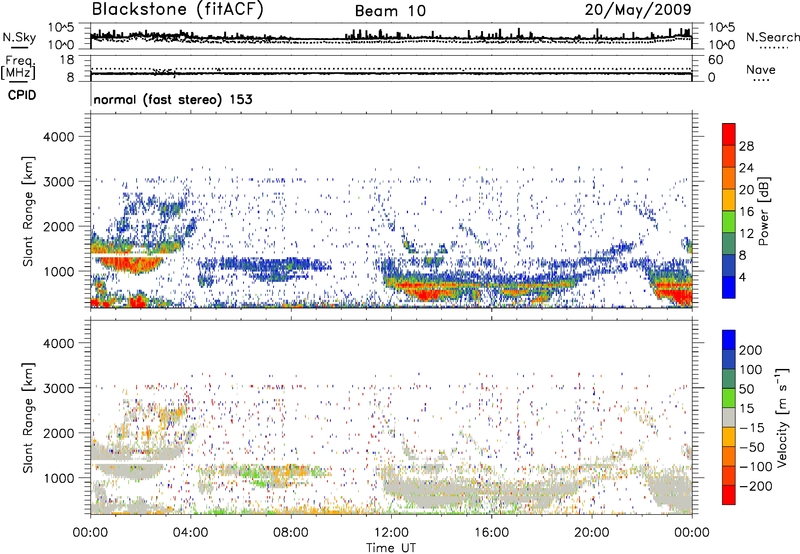Click the date 20/May/2009
The width and height of the screenshot is (800, 554).
tap(638, 10)
